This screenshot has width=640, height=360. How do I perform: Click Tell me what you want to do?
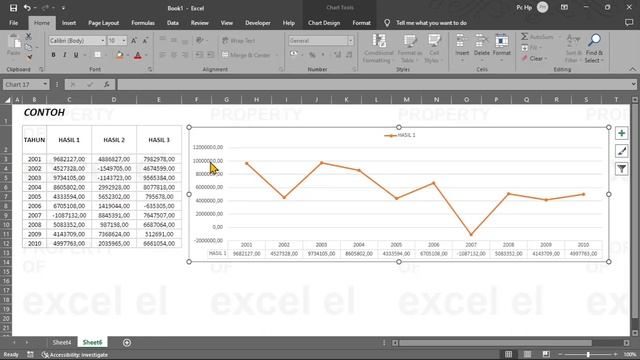431,23
